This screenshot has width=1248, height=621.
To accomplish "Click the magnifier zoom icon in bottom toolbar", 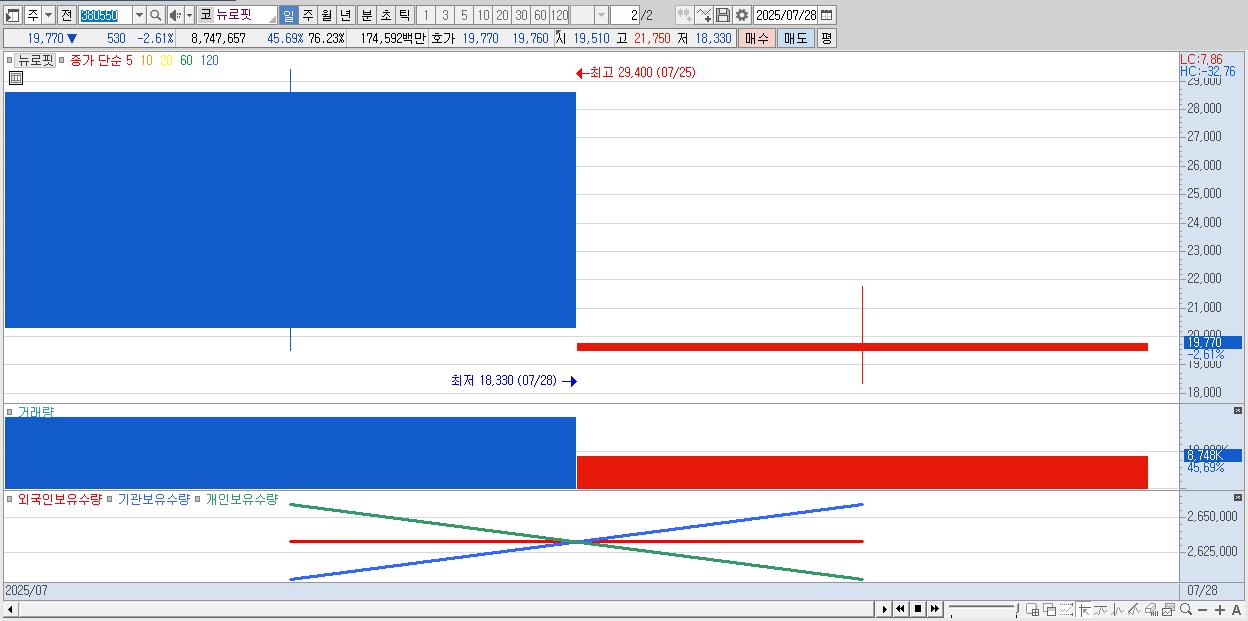I will [1186, 609].
